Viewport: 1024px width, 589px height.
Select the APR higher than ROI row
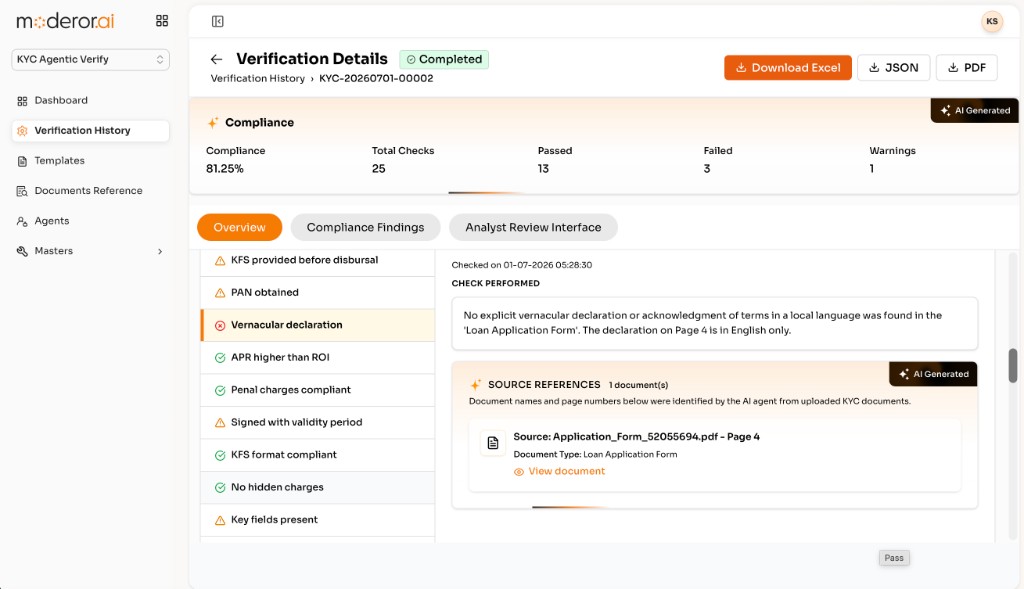(318, 357)
